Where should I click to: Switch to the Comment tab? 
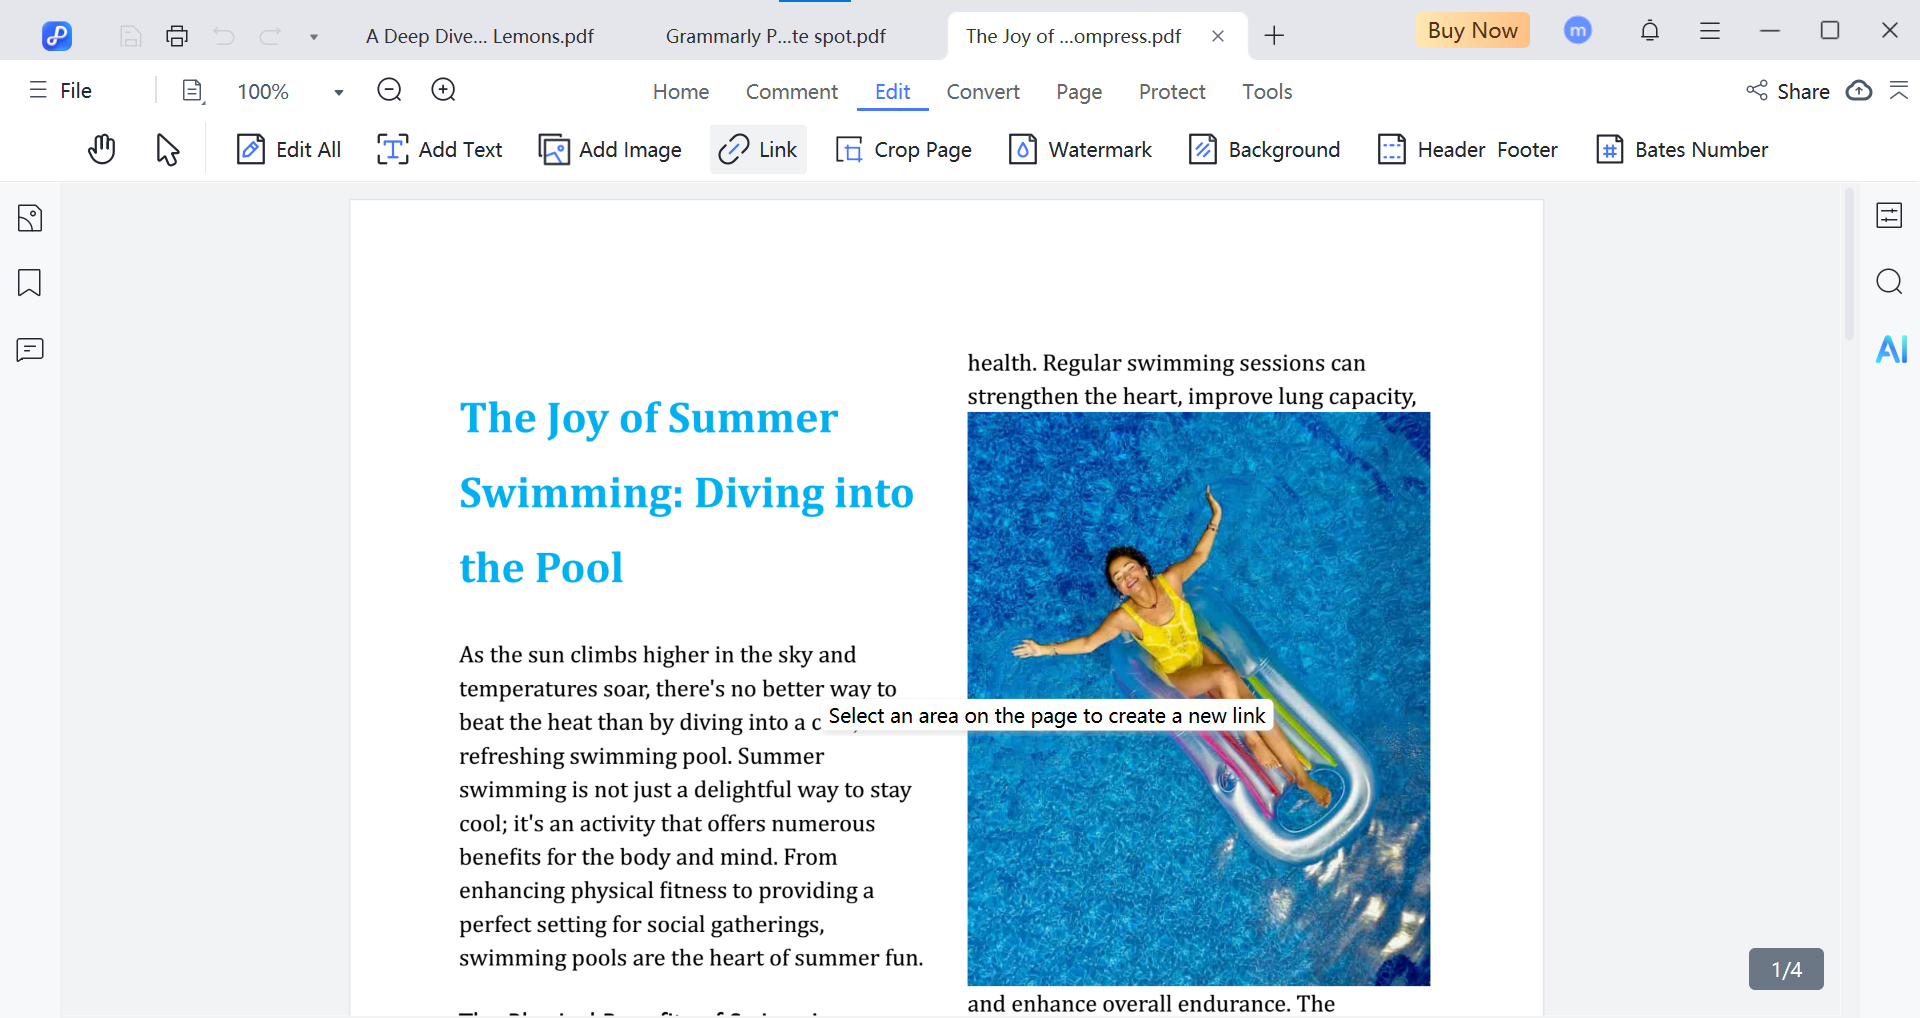(x=791, y=92)
